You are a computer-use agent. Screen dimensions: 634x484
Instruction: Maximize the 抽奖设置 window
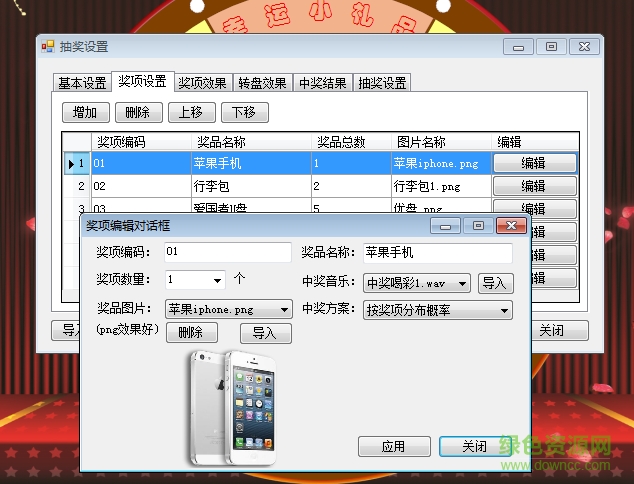(551, 46)
